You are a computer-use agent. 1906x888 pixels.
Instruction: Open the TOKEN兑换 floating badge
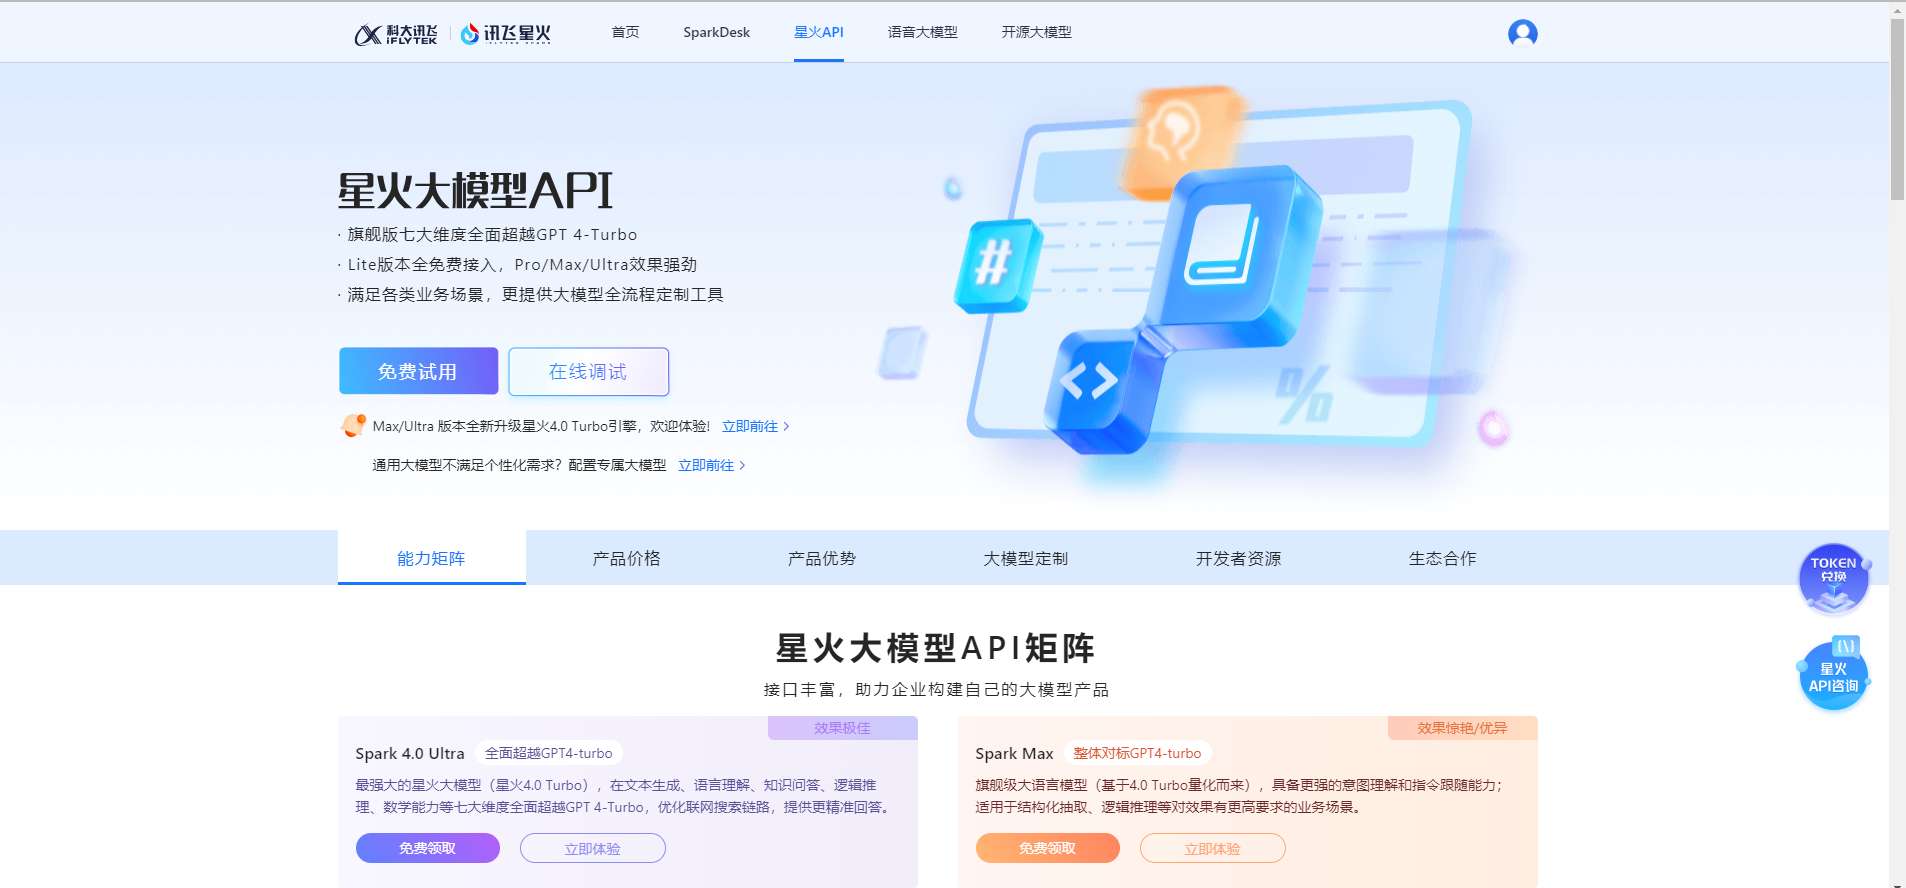click(x=1833, y=577)
